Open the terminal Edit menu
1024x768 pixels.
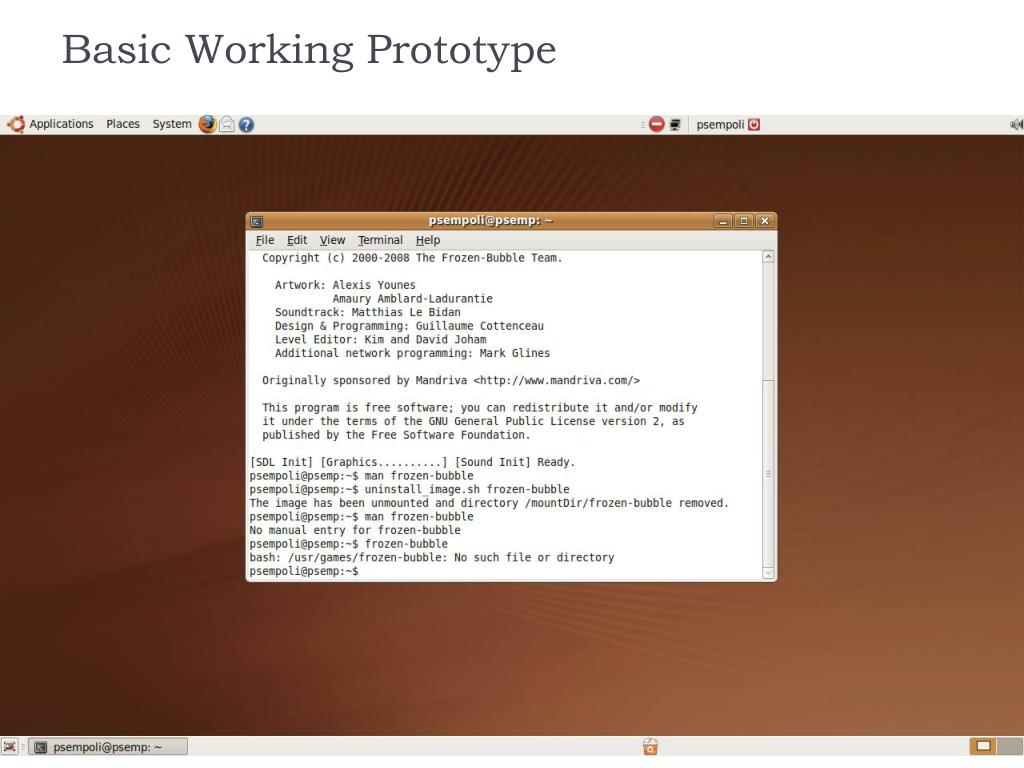pos(296,240)
